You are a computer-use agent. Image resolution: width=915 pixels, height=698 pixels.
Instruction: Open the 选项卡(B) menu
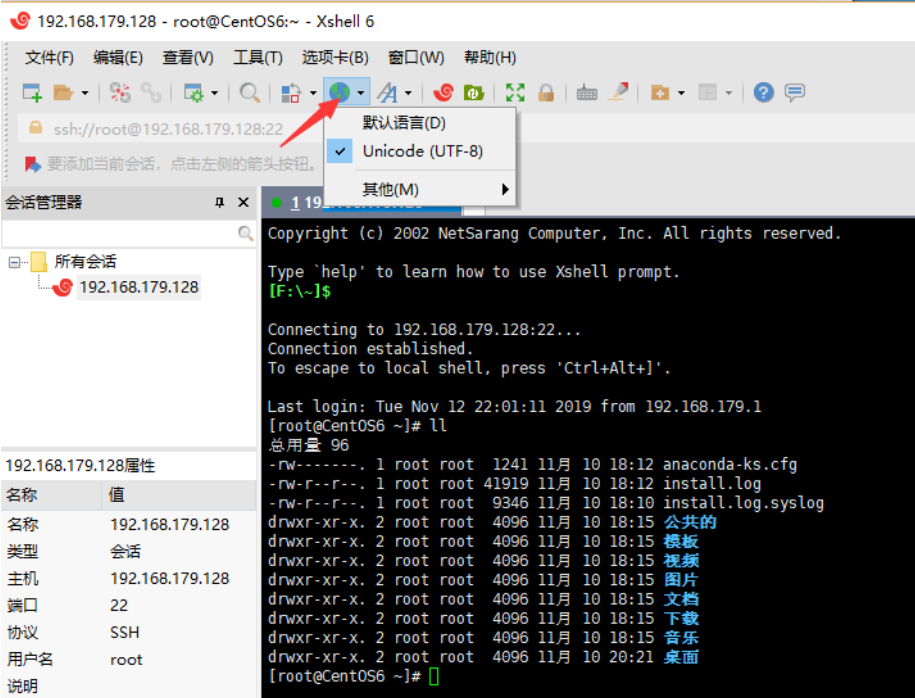[335, 57]
